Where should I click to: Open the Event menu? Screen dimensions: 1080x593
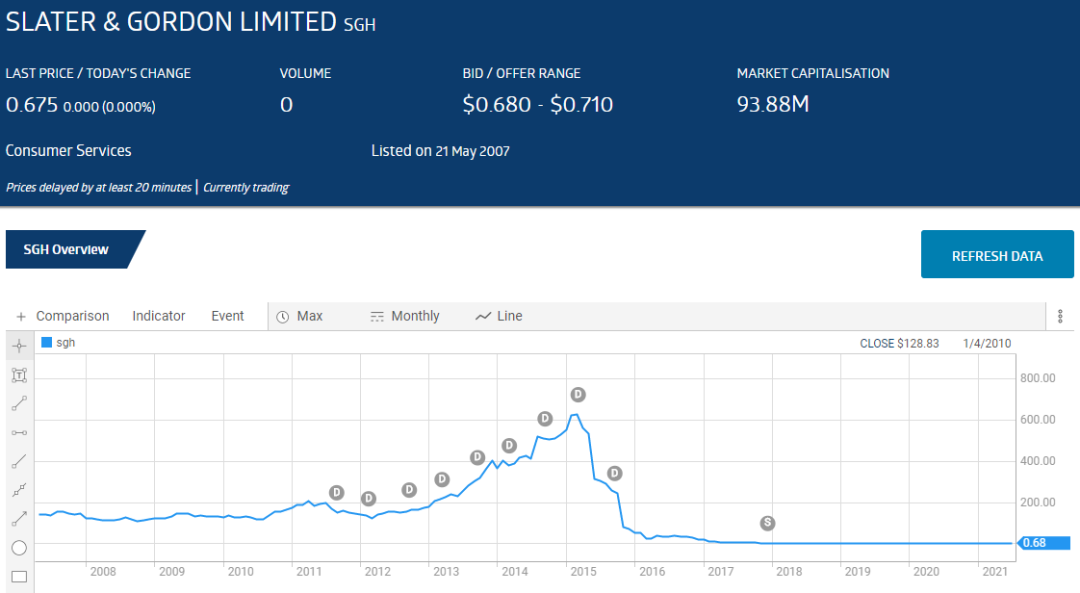[x=227, y=316]
